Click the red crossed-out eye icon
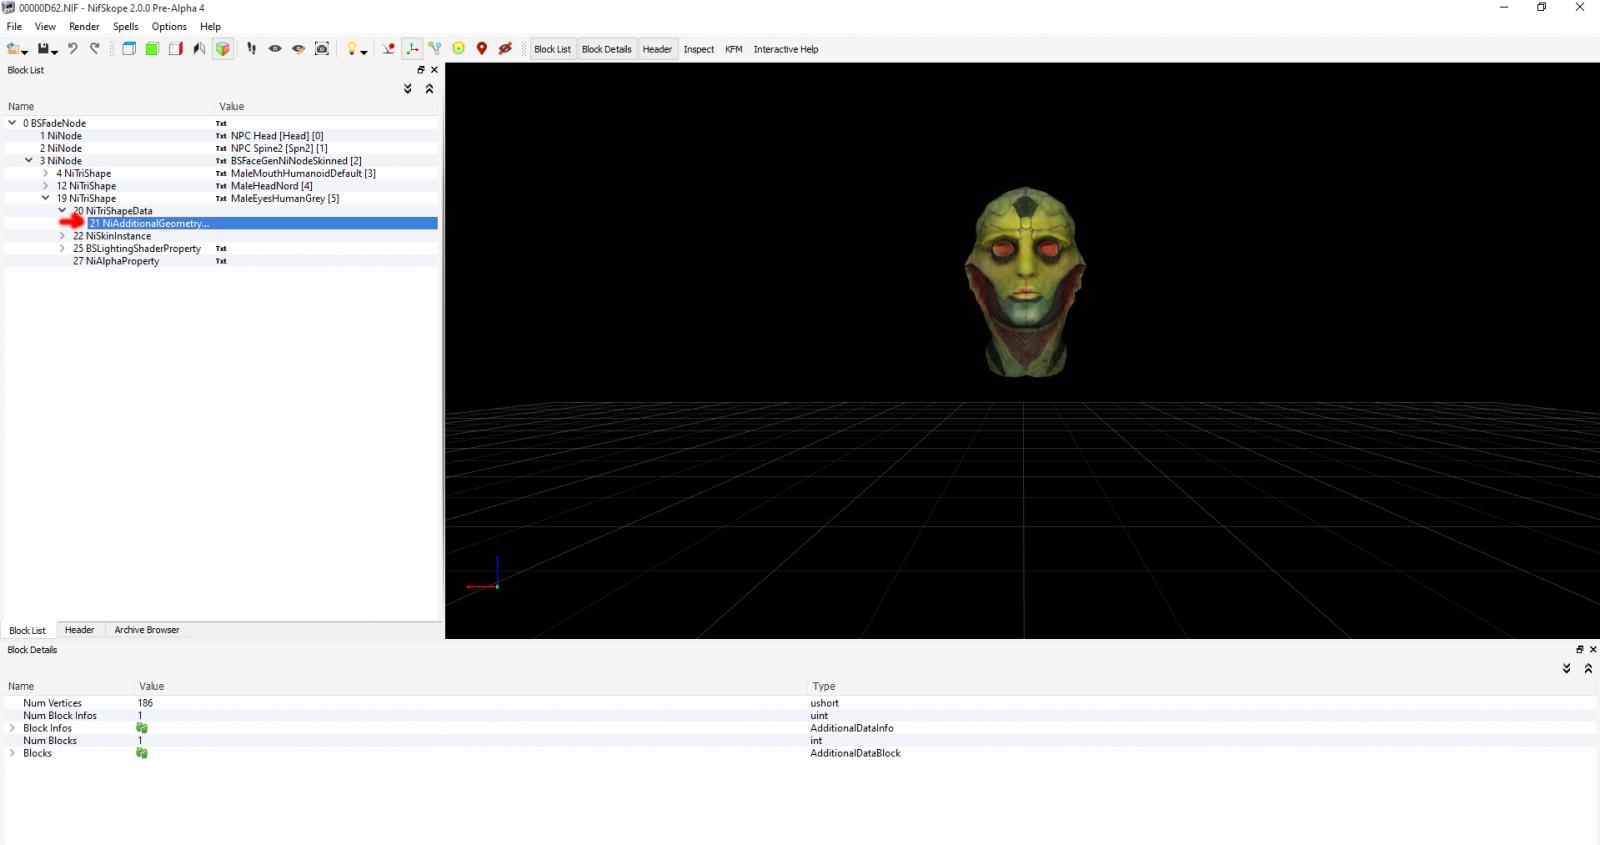 pos(505,49)
